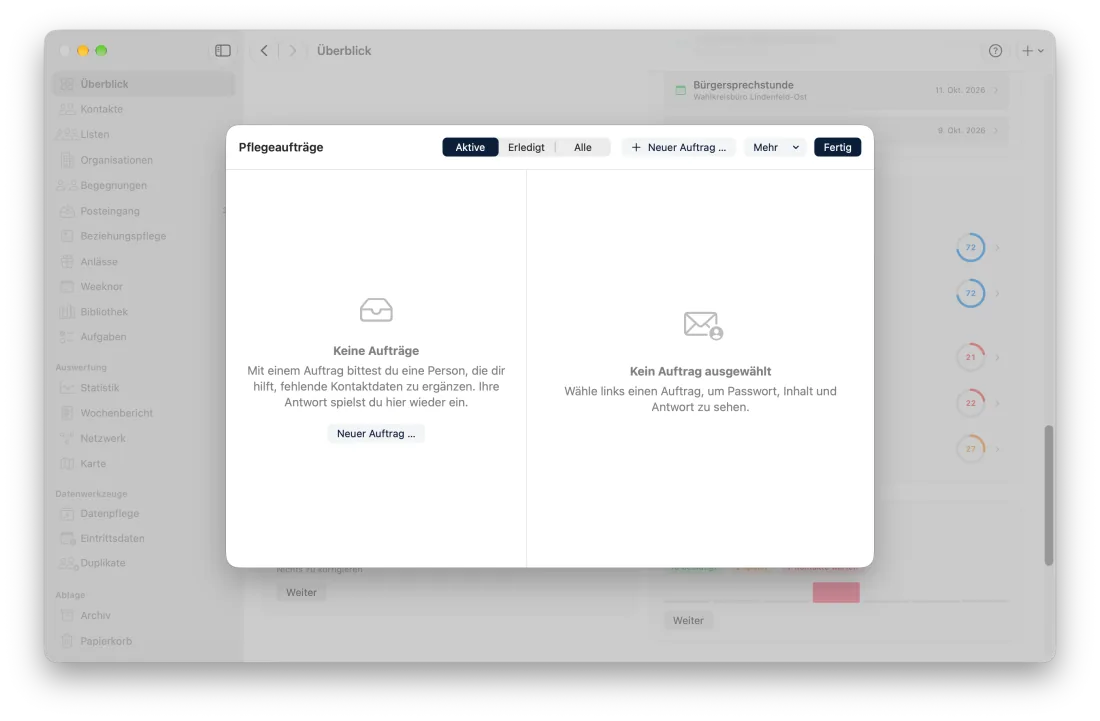Image resolution: width=1100 pixels, height=721 pixels.
Task: Go forward with the right chevron arrow
Action: (x=293, y=50)
